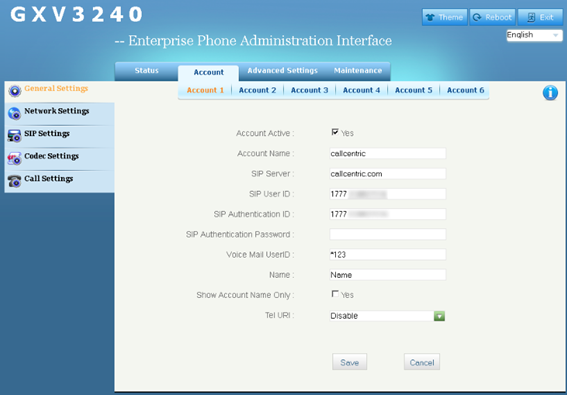Viewport: 567px width, 395px height.
Task: Click the General Settings gear icon
Action: 14,91
